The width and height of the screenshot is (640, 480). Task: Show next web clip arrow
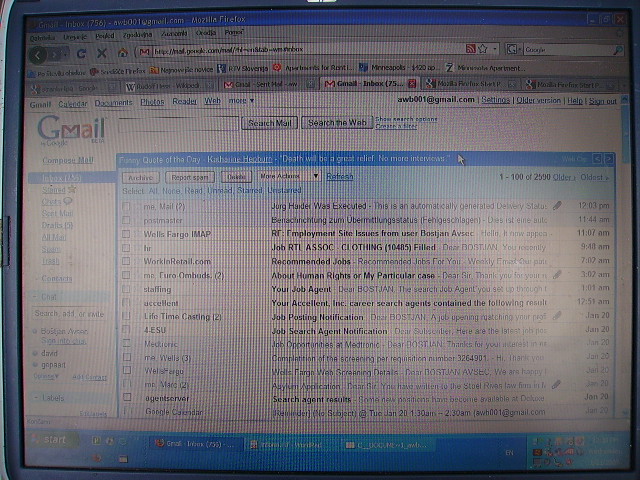coord(608,159)
